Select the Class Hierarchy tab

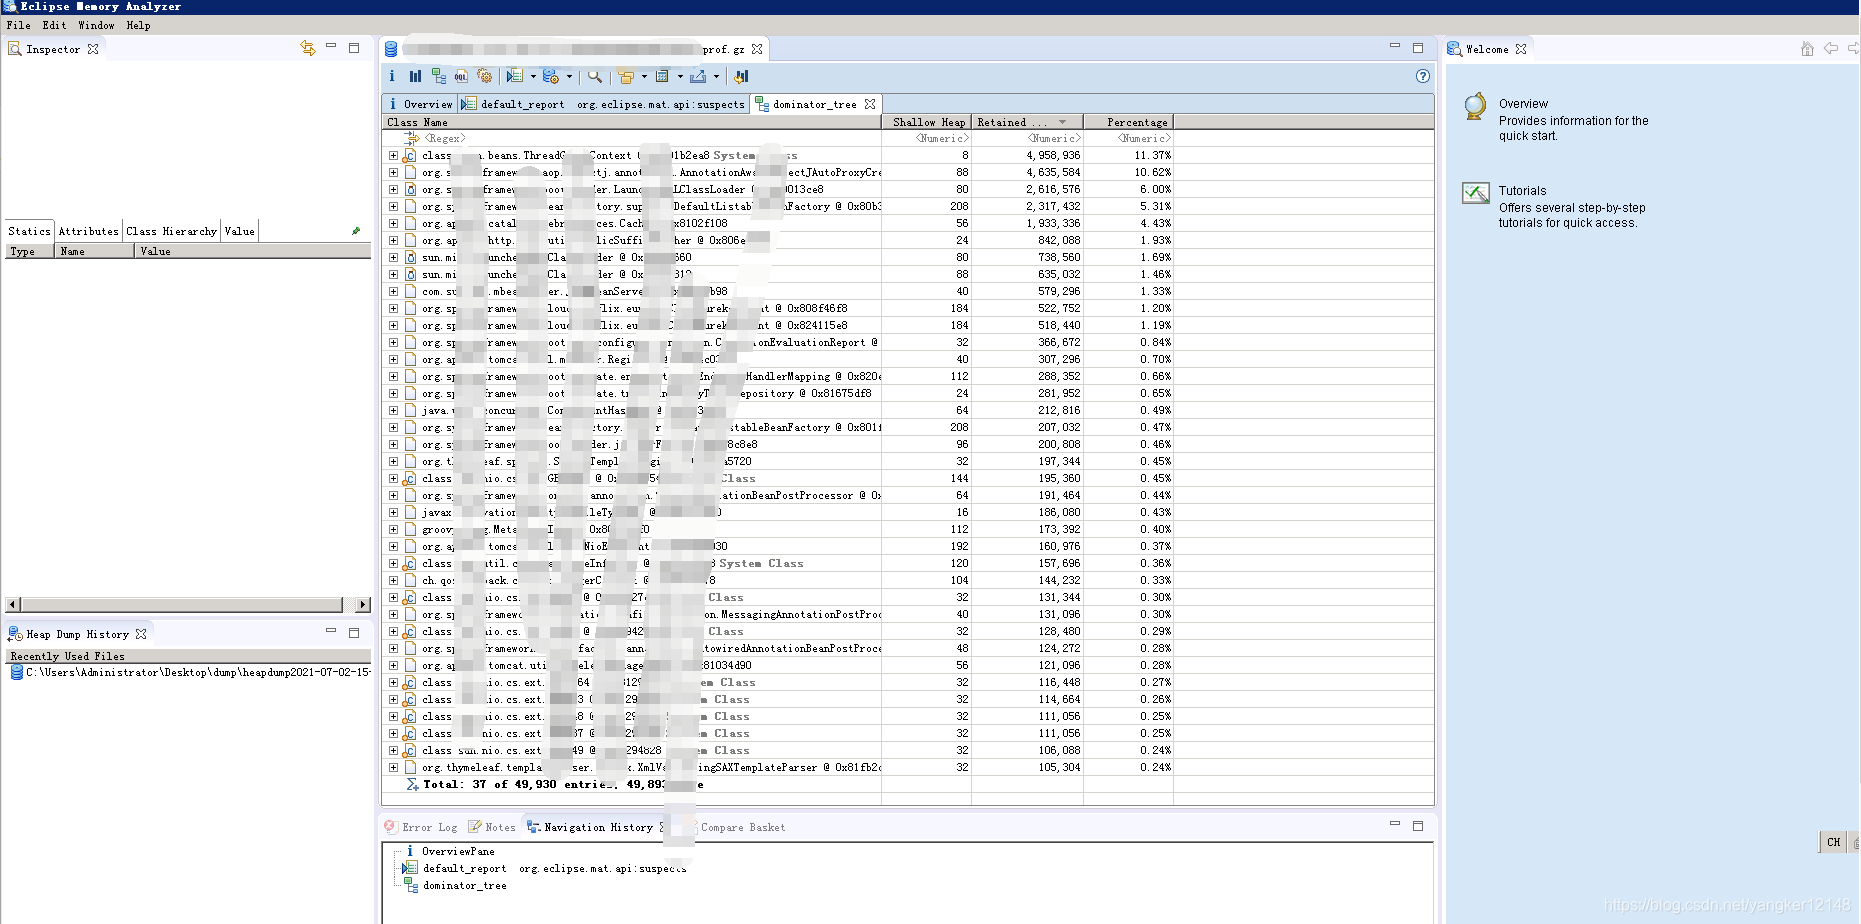[x=171, y=231]
